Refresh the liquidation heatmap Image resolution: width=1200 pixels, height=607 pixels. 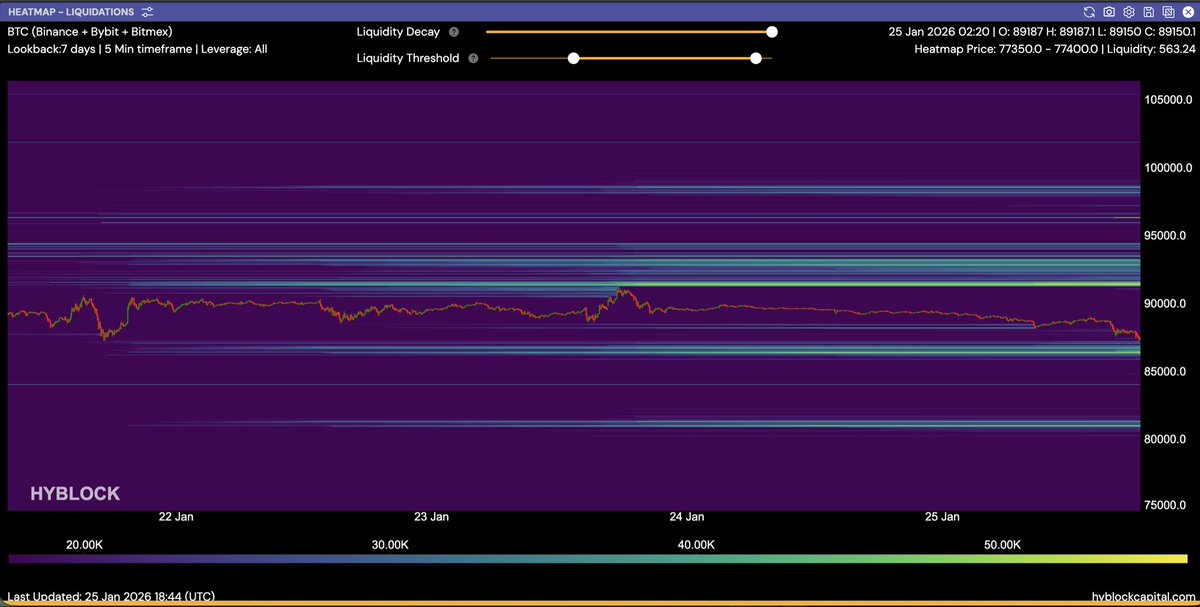click(x=1089, y=12)
